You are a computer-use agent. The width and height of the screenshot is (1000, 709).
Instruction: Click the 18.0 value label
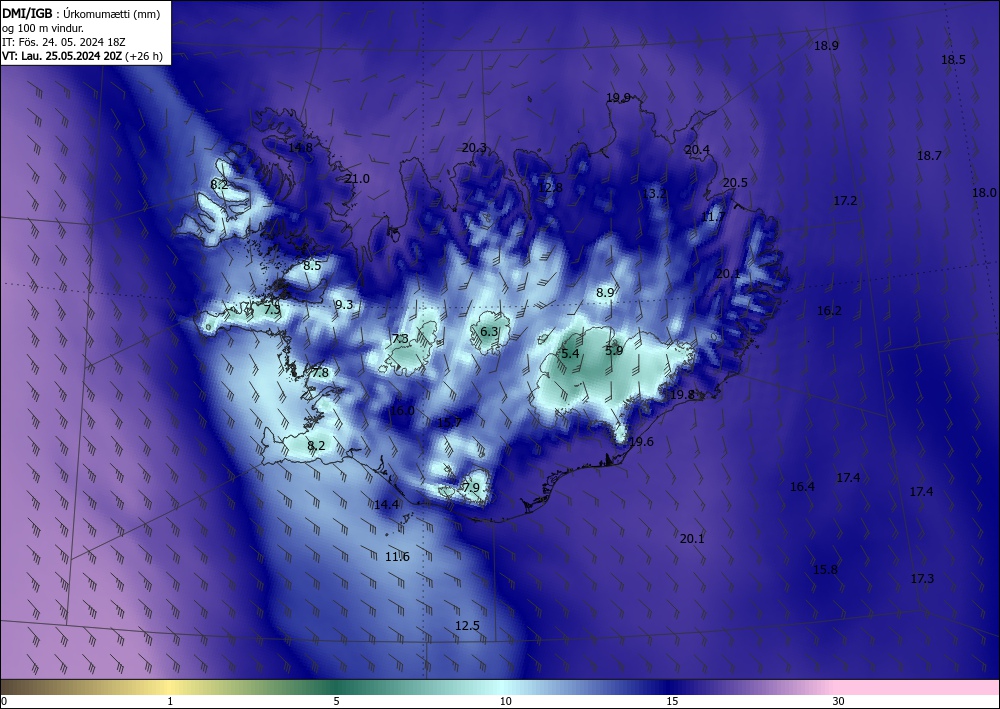(984, 193)
